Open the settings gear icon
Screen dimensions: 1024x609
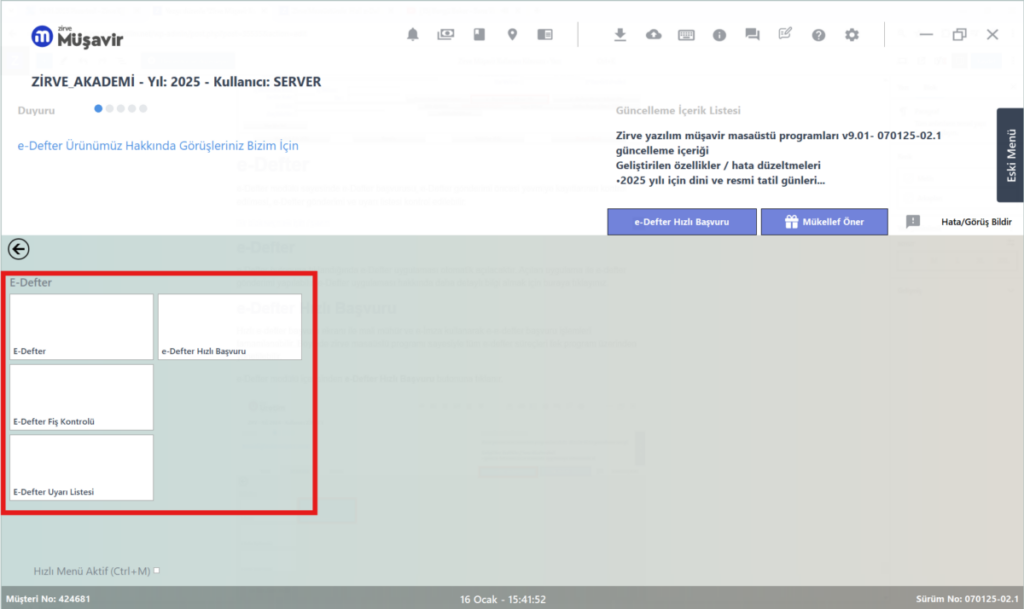pos(852,35)
